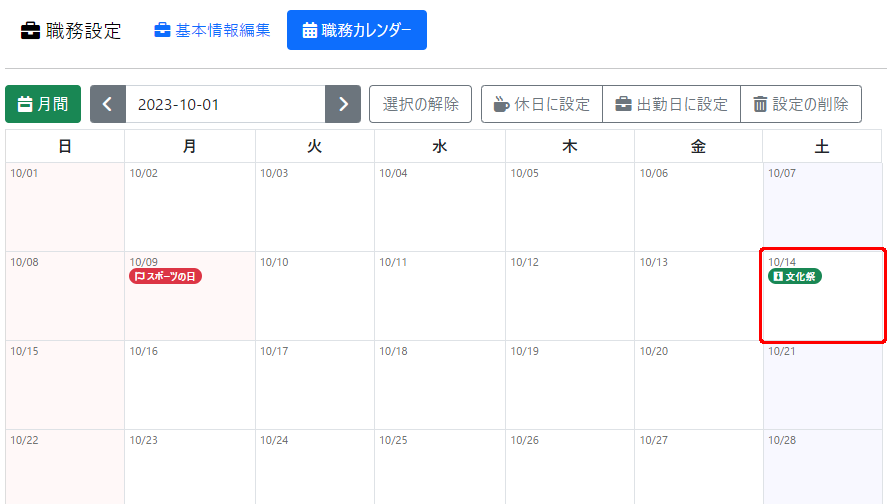
Task: Select the 10/08 calendar cell
Action: point(65,296)
